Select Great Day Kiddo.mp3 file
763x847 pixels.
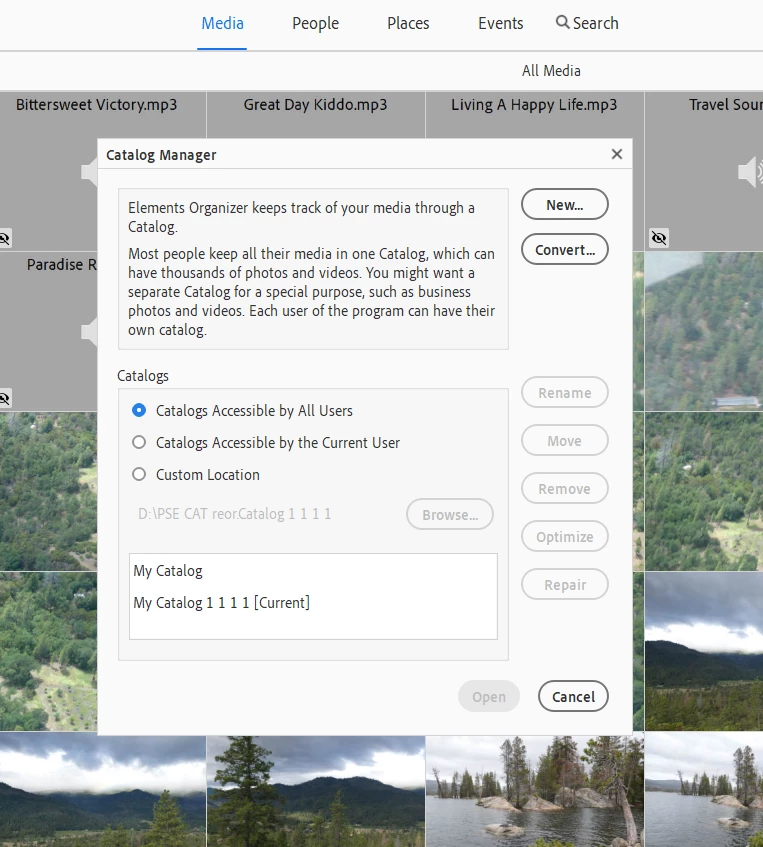tap(316, 104)
